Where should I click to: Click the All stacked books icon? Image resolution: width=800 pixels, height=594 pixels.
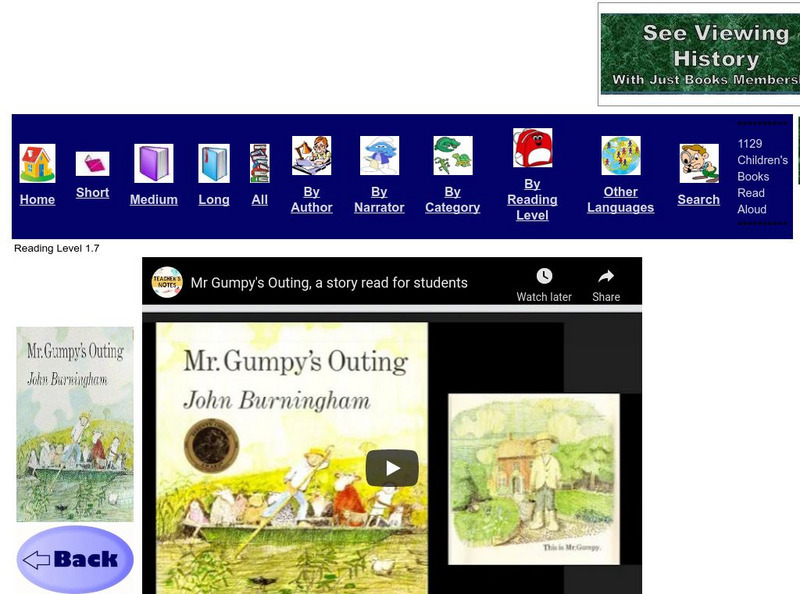point(260,163)
